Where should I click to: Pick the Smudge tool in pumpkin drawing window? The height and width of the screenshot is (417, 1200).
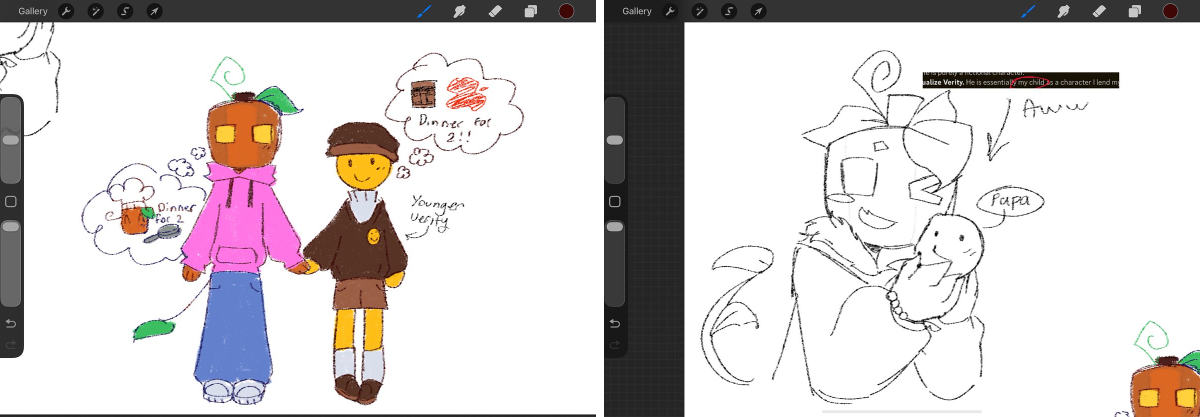pos(461,11)
